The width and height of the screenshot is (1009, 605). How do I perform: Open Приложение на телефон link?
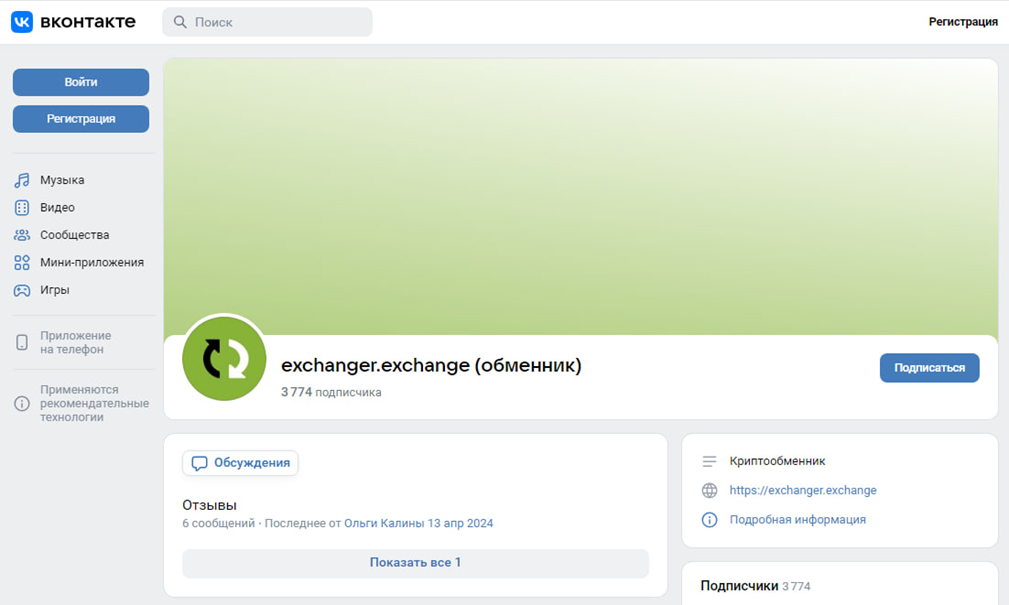pos(75,342)
